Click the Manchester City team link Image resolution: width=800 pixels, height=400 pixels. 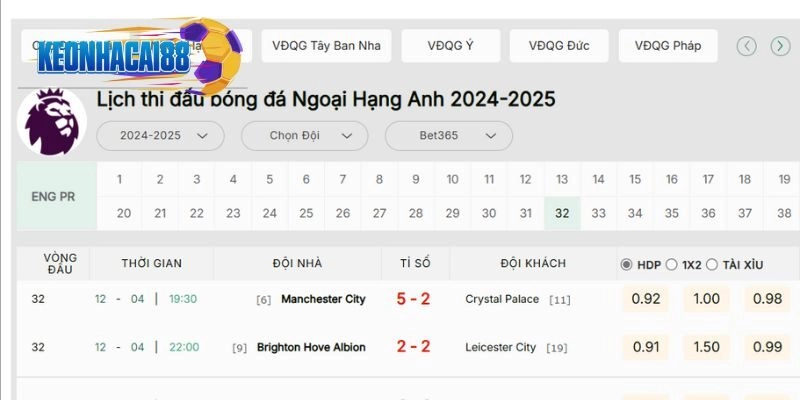(x=323, y=299)
